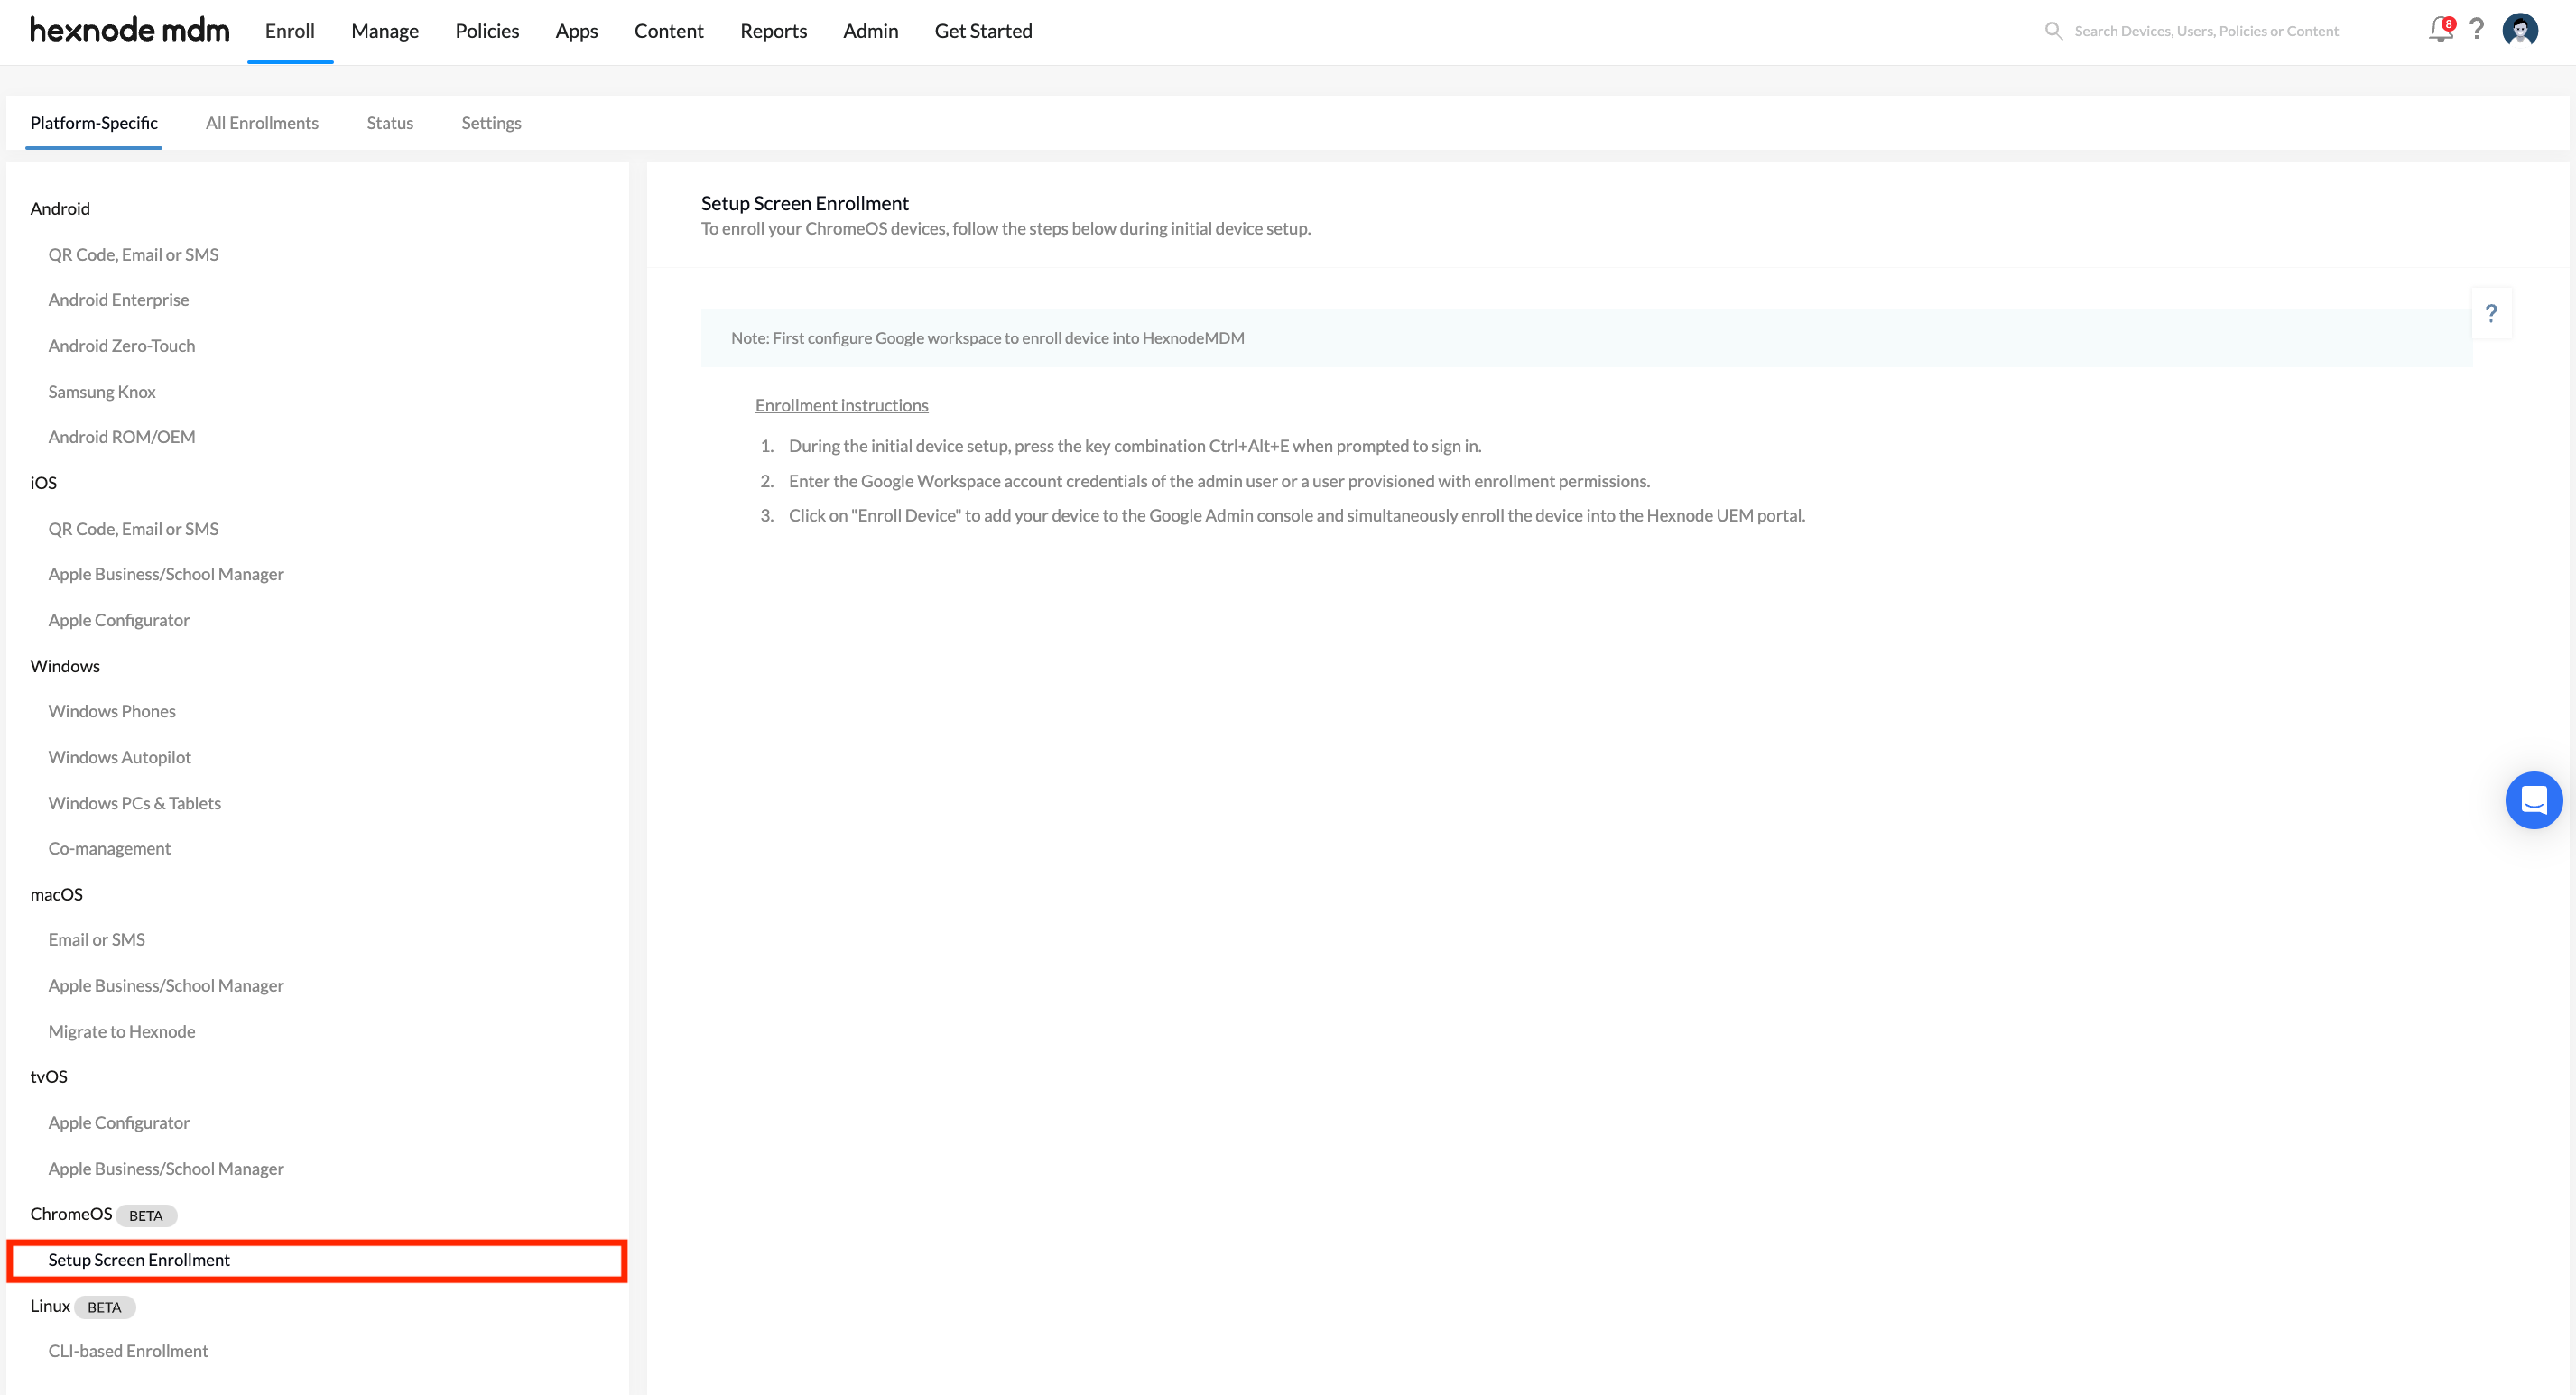Click the ChromeOS section heading
This screenshot has height=1395, width=2576.
pyautogui.click(x=71, y=1213)
